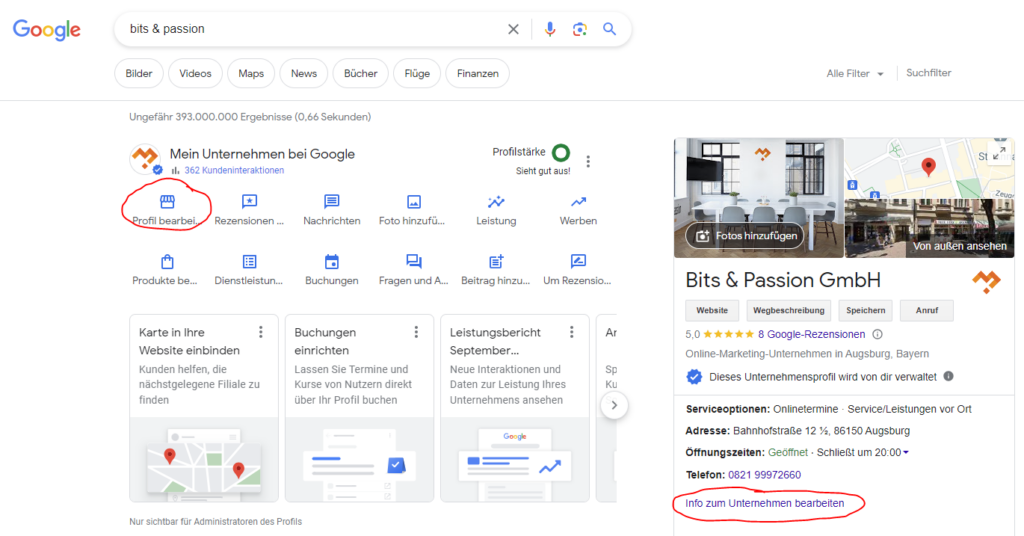Expand the Öffnungszeiten hours dropdown arrow
The height and width of the screenshot is (536, 1024).
point(906,453)
